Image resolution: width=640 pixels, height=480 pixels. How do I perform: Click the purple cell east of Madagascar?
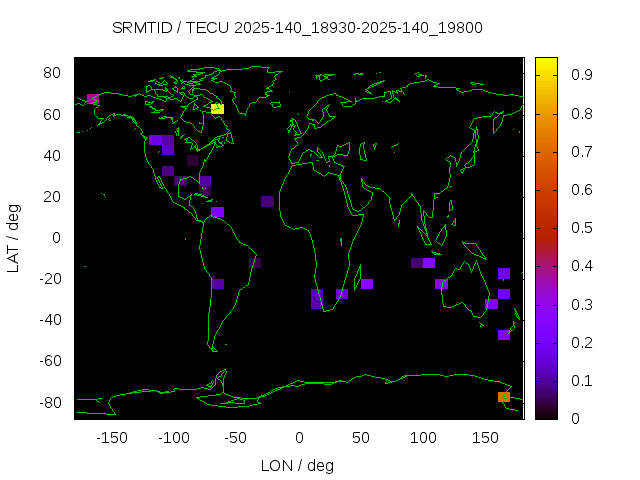click(x=367, y=284)
